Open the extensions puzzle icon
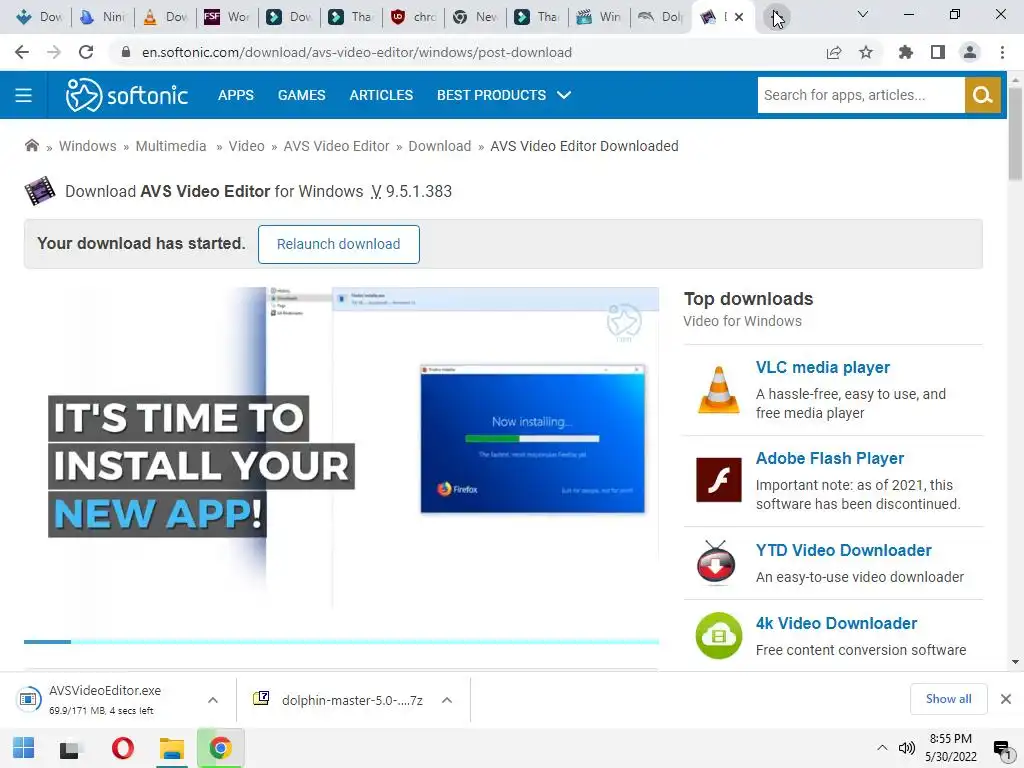Screen dimensions: 1024x768 pyautogui.click(x=906, y=52)
